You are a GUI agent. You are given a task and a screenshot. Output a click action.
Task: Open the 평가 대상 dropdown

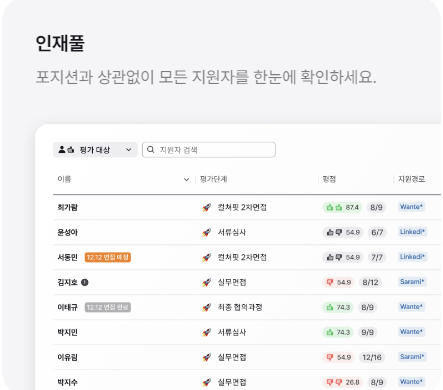pyautogui.click(x=95, y=150)
